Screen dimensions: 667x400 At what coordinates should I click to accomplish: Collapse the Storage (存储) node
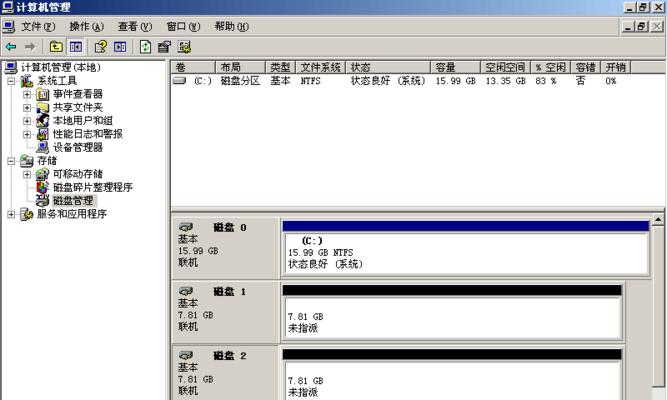[11, 161]
